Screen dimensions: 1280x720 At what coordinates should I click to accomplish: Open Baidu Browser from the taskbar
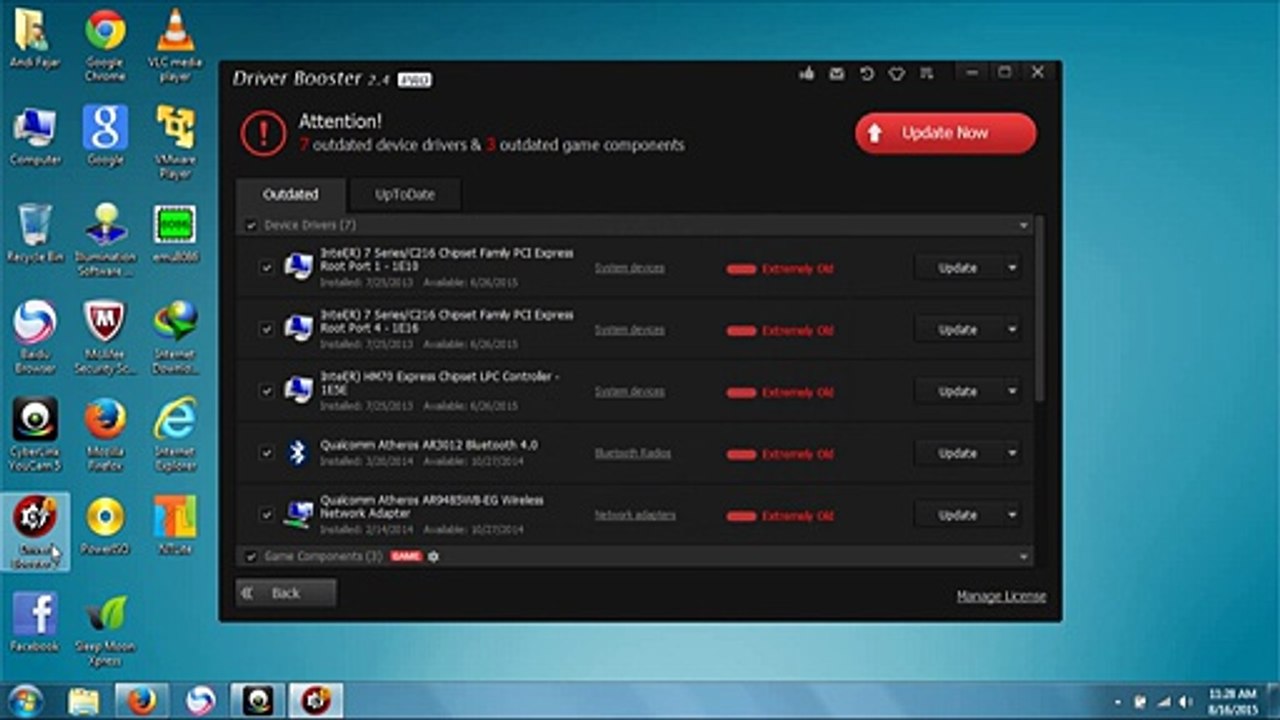pos(200,701)
